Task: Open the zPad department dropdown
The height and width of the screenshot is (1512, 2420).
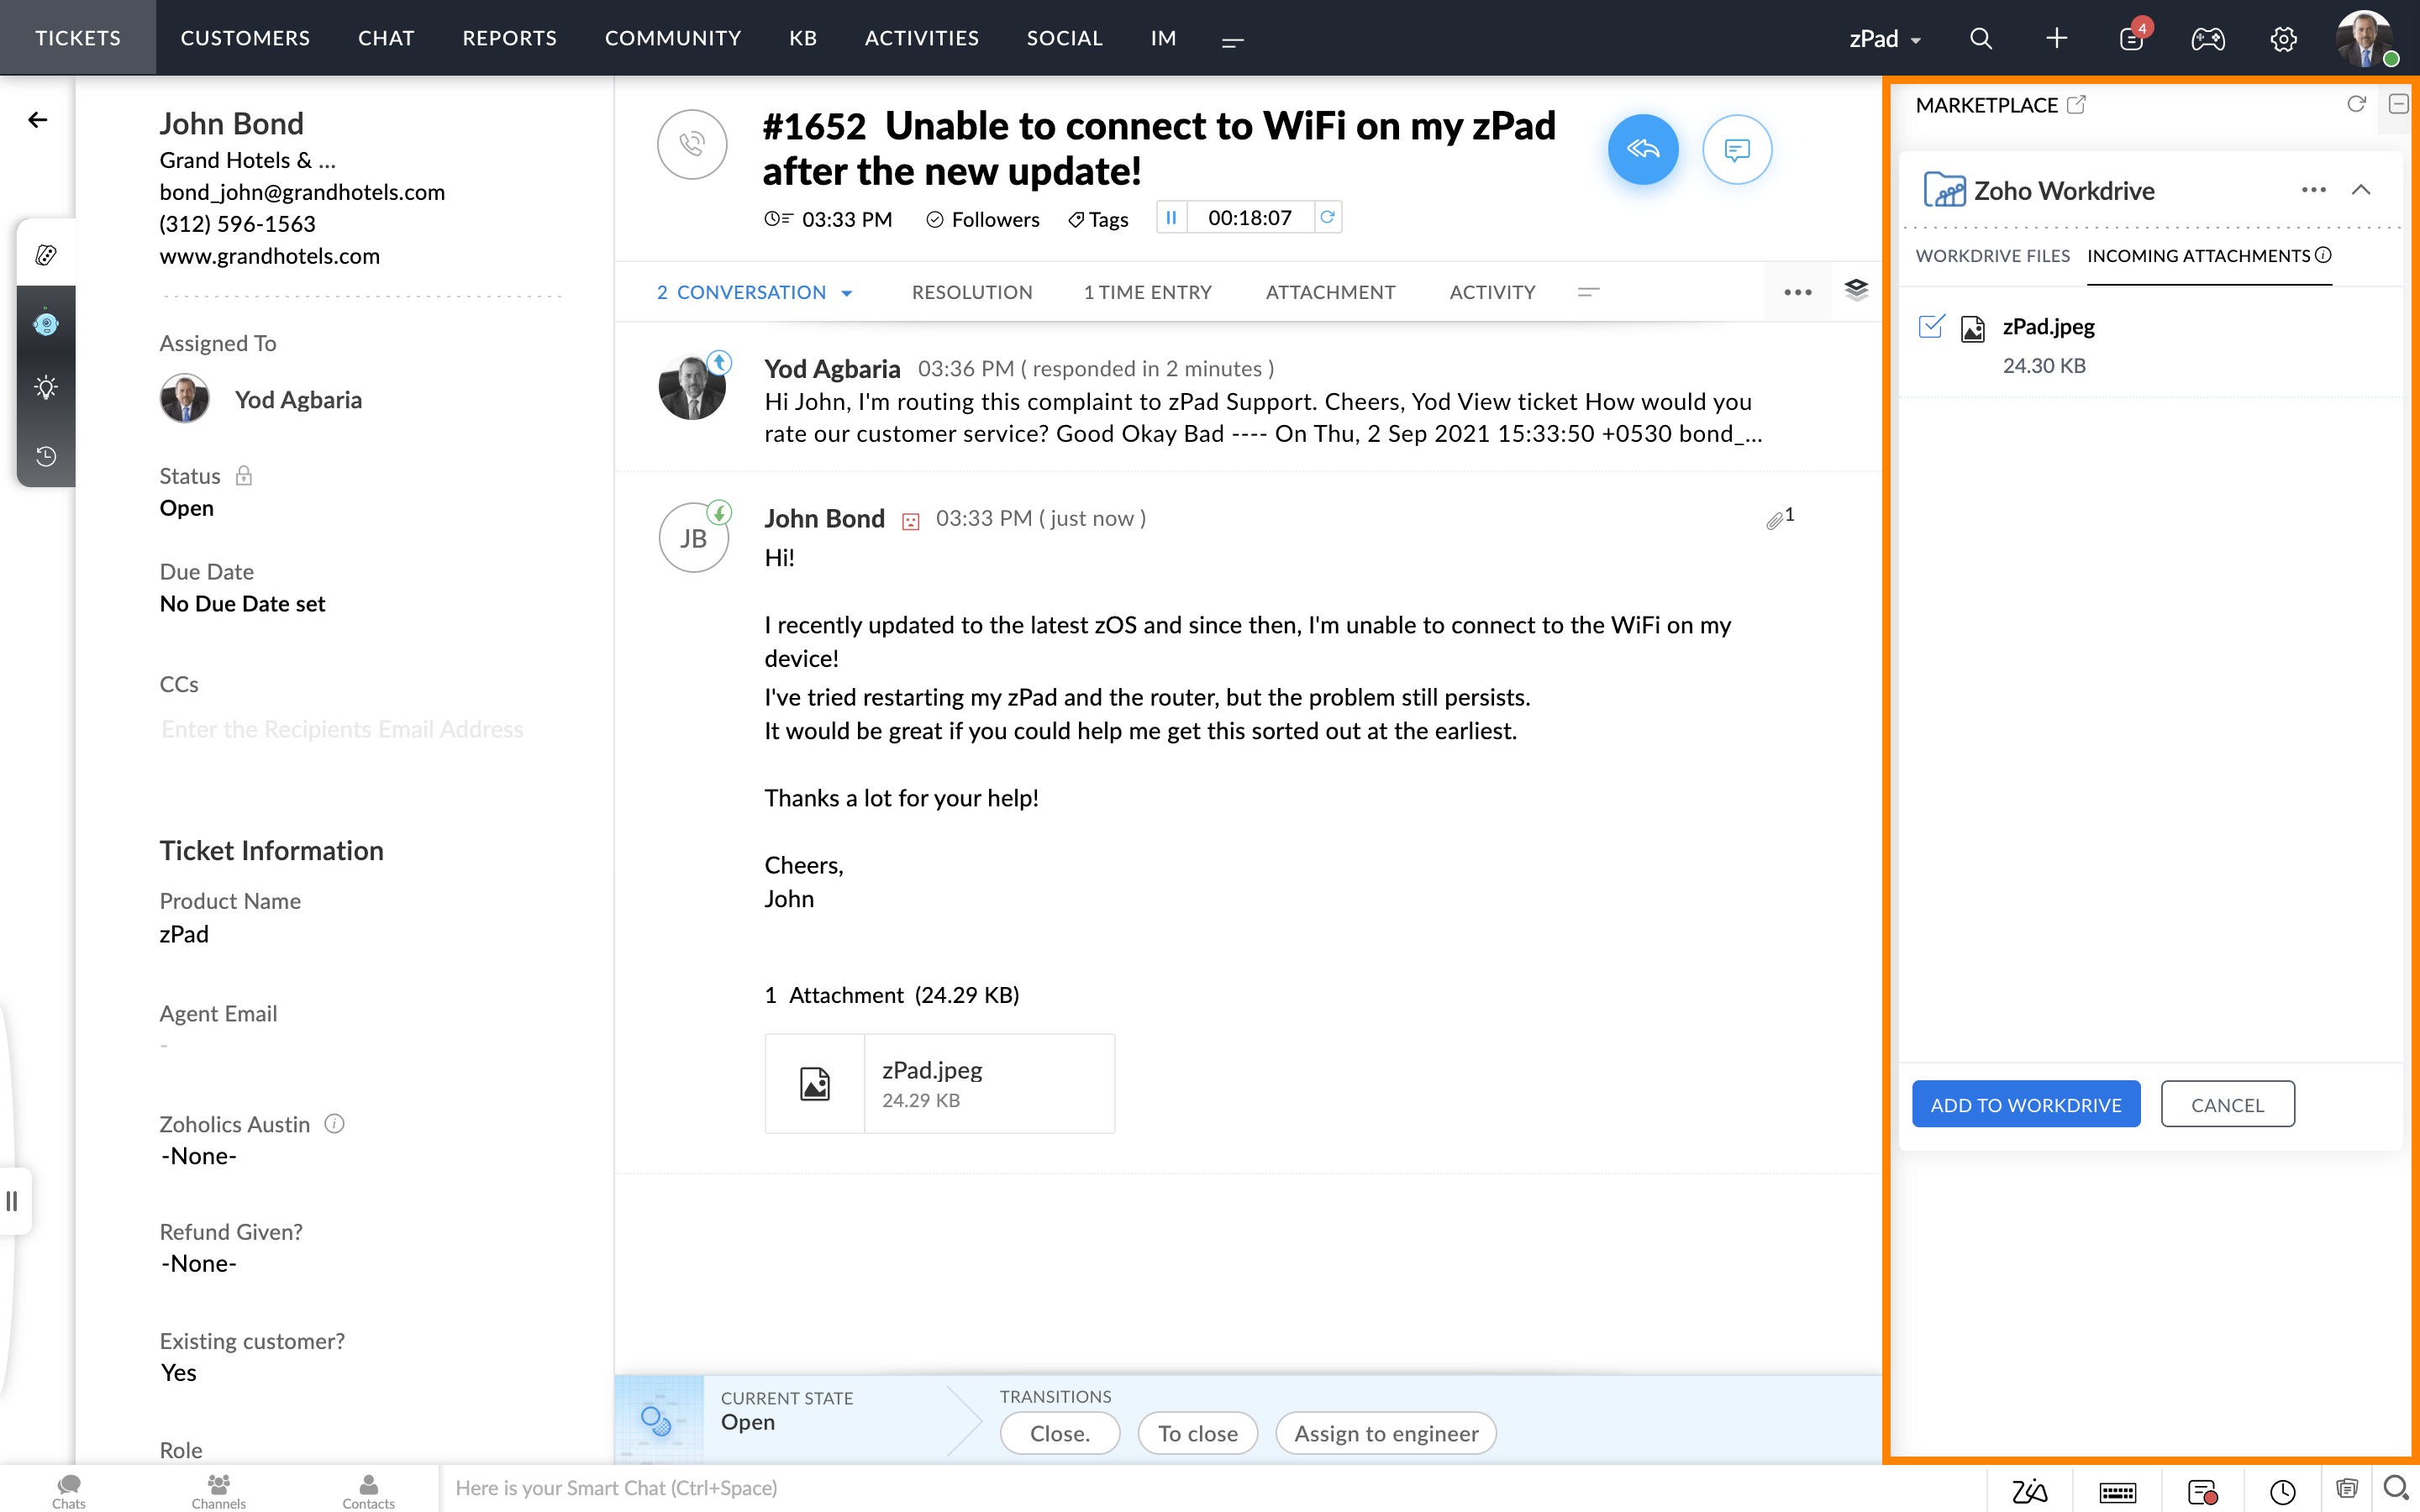Action: pyautogui.click(x=1885, y=39)
